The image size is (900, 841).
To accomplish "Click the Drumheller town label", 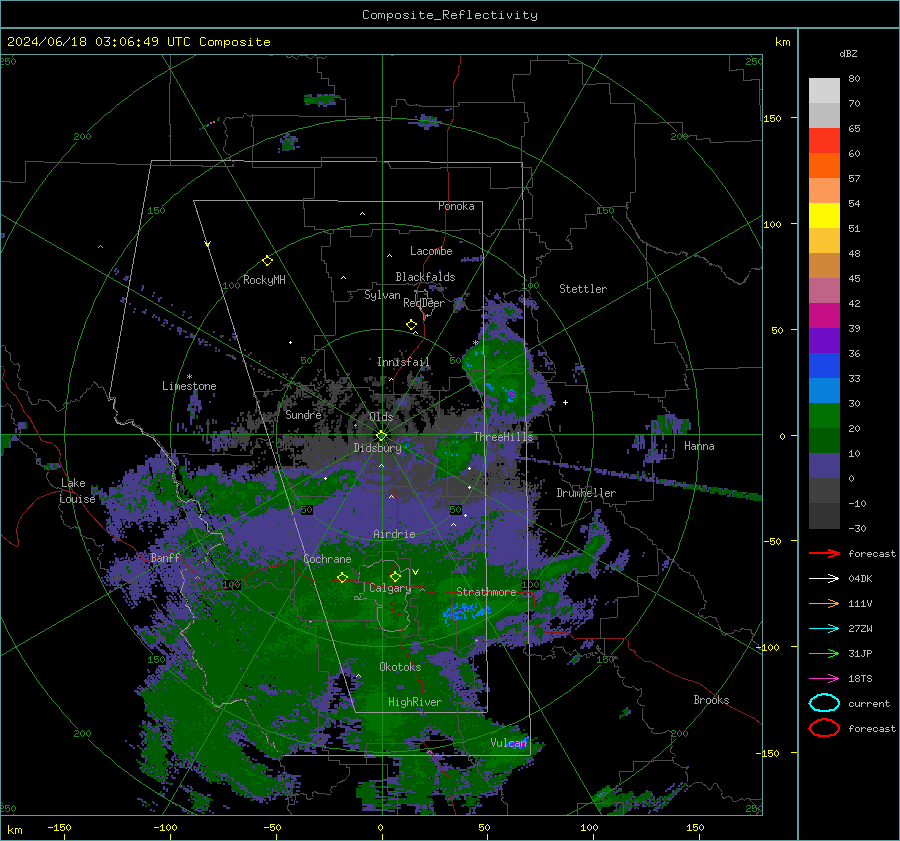I will [586, 493].
